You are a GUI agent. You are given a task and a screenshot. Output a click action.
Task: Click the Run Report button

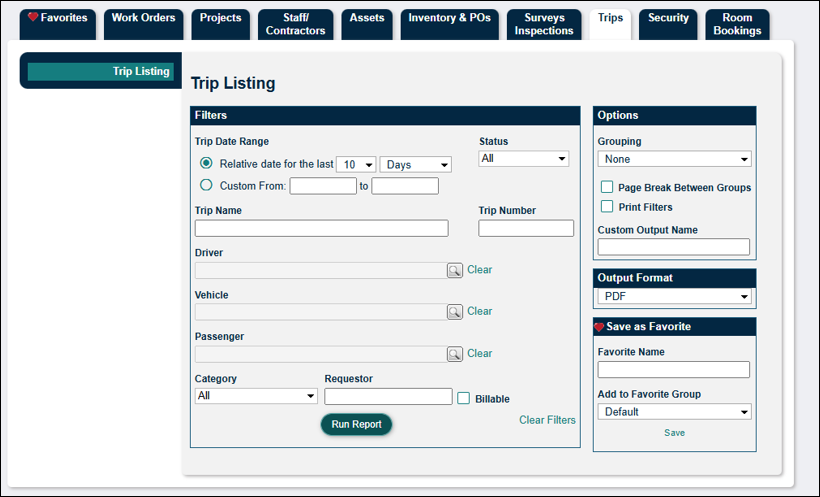pos(356,424)
